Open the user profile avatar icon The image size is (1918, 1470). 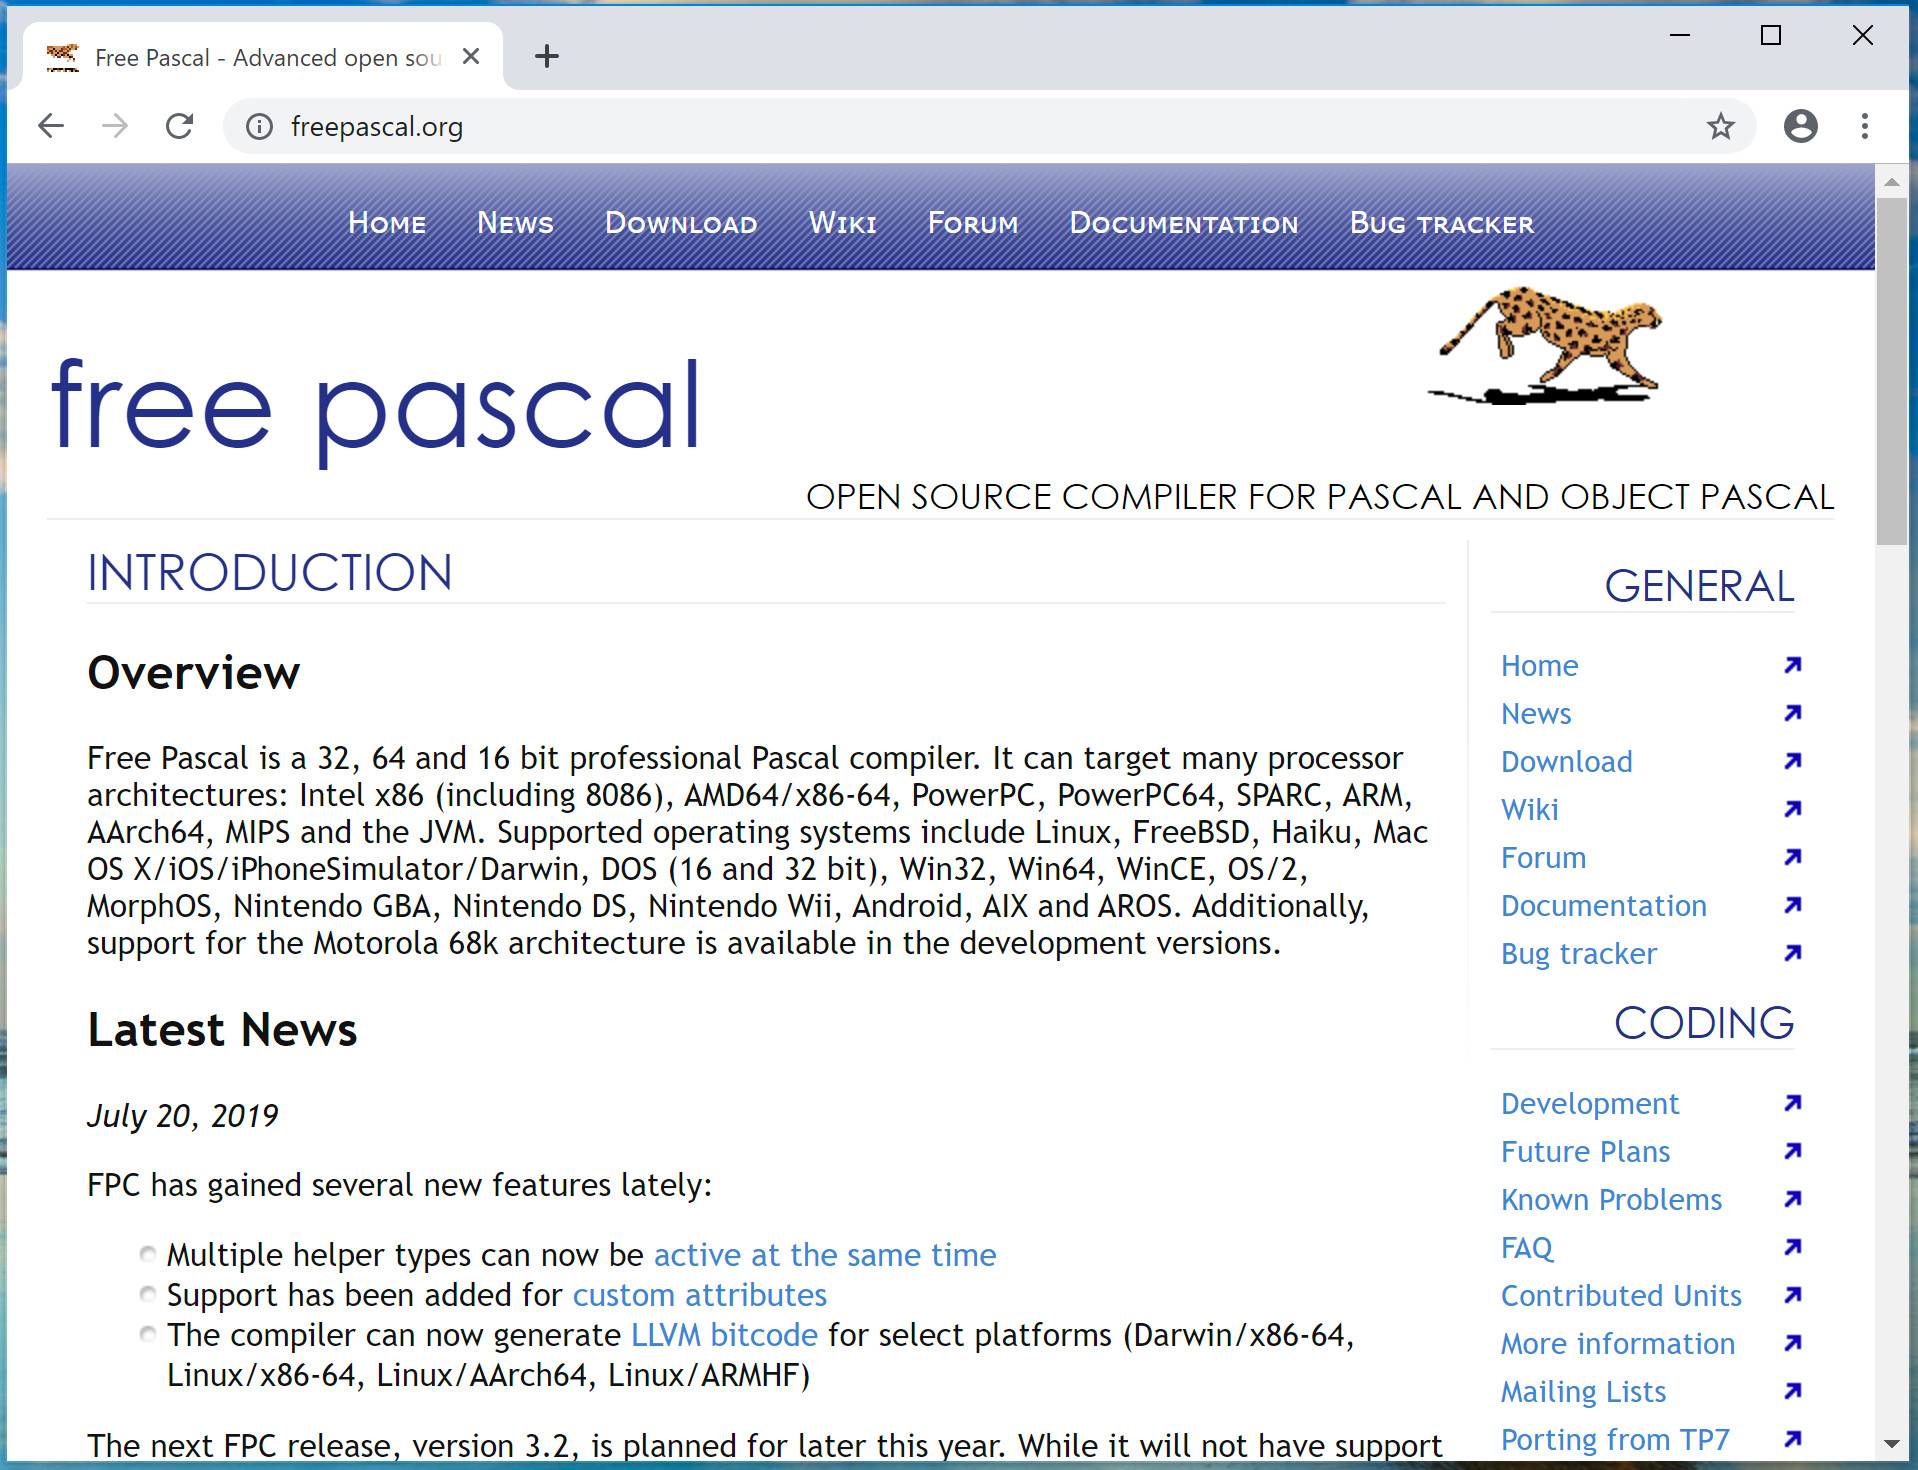(x=1800, y=126)
